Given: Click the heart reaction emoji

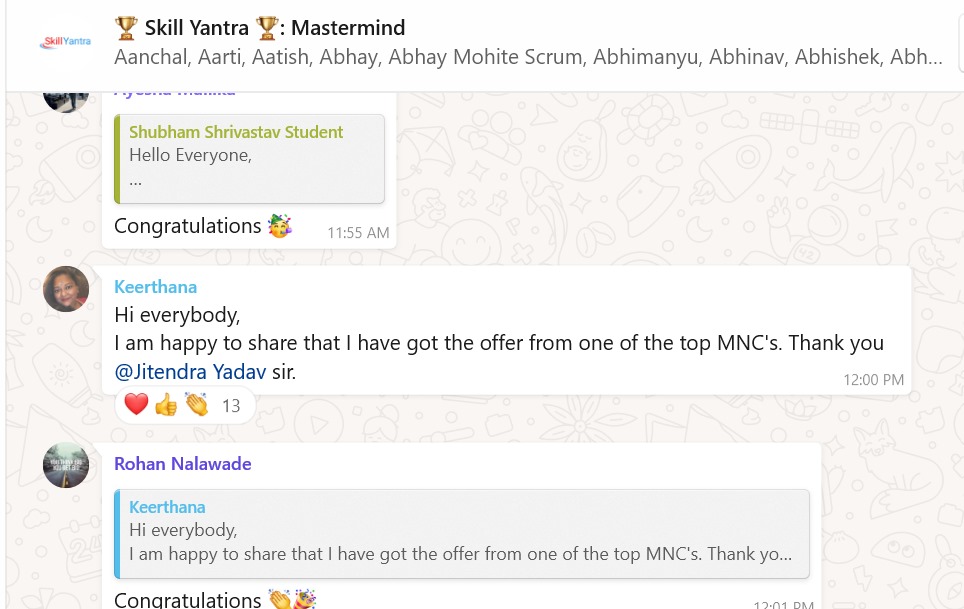Looking at the screenshot, I should point(137,405).
